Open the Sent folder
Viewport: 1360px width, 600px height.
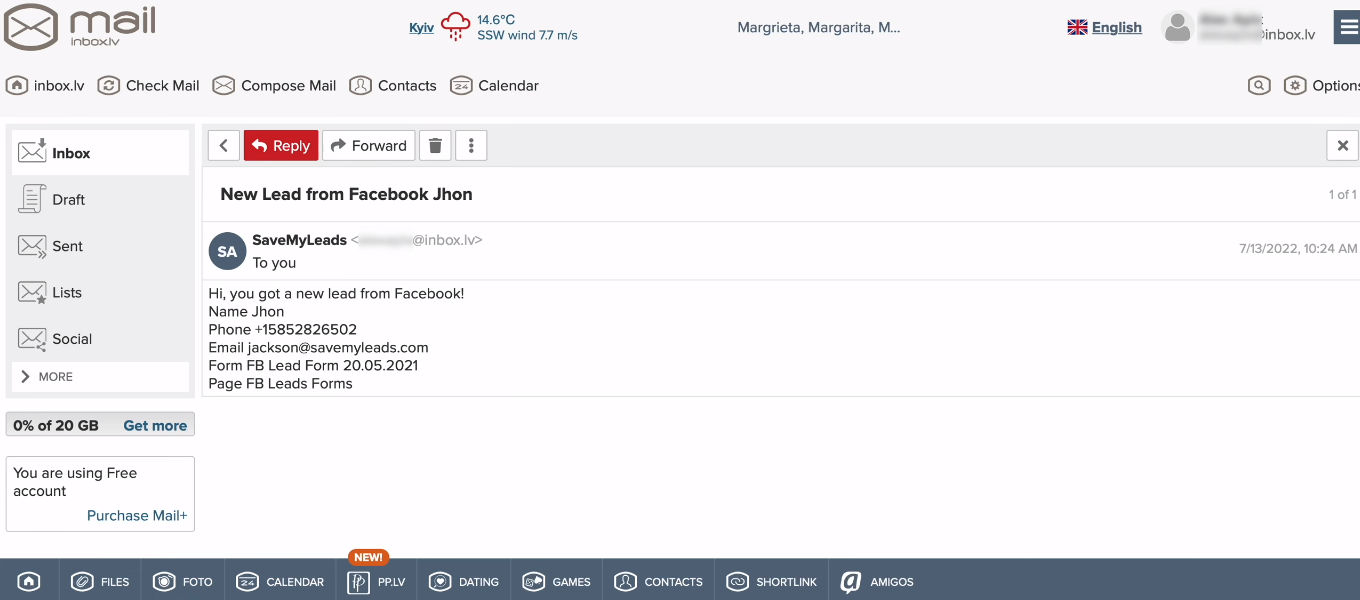[x=100, y=246]
